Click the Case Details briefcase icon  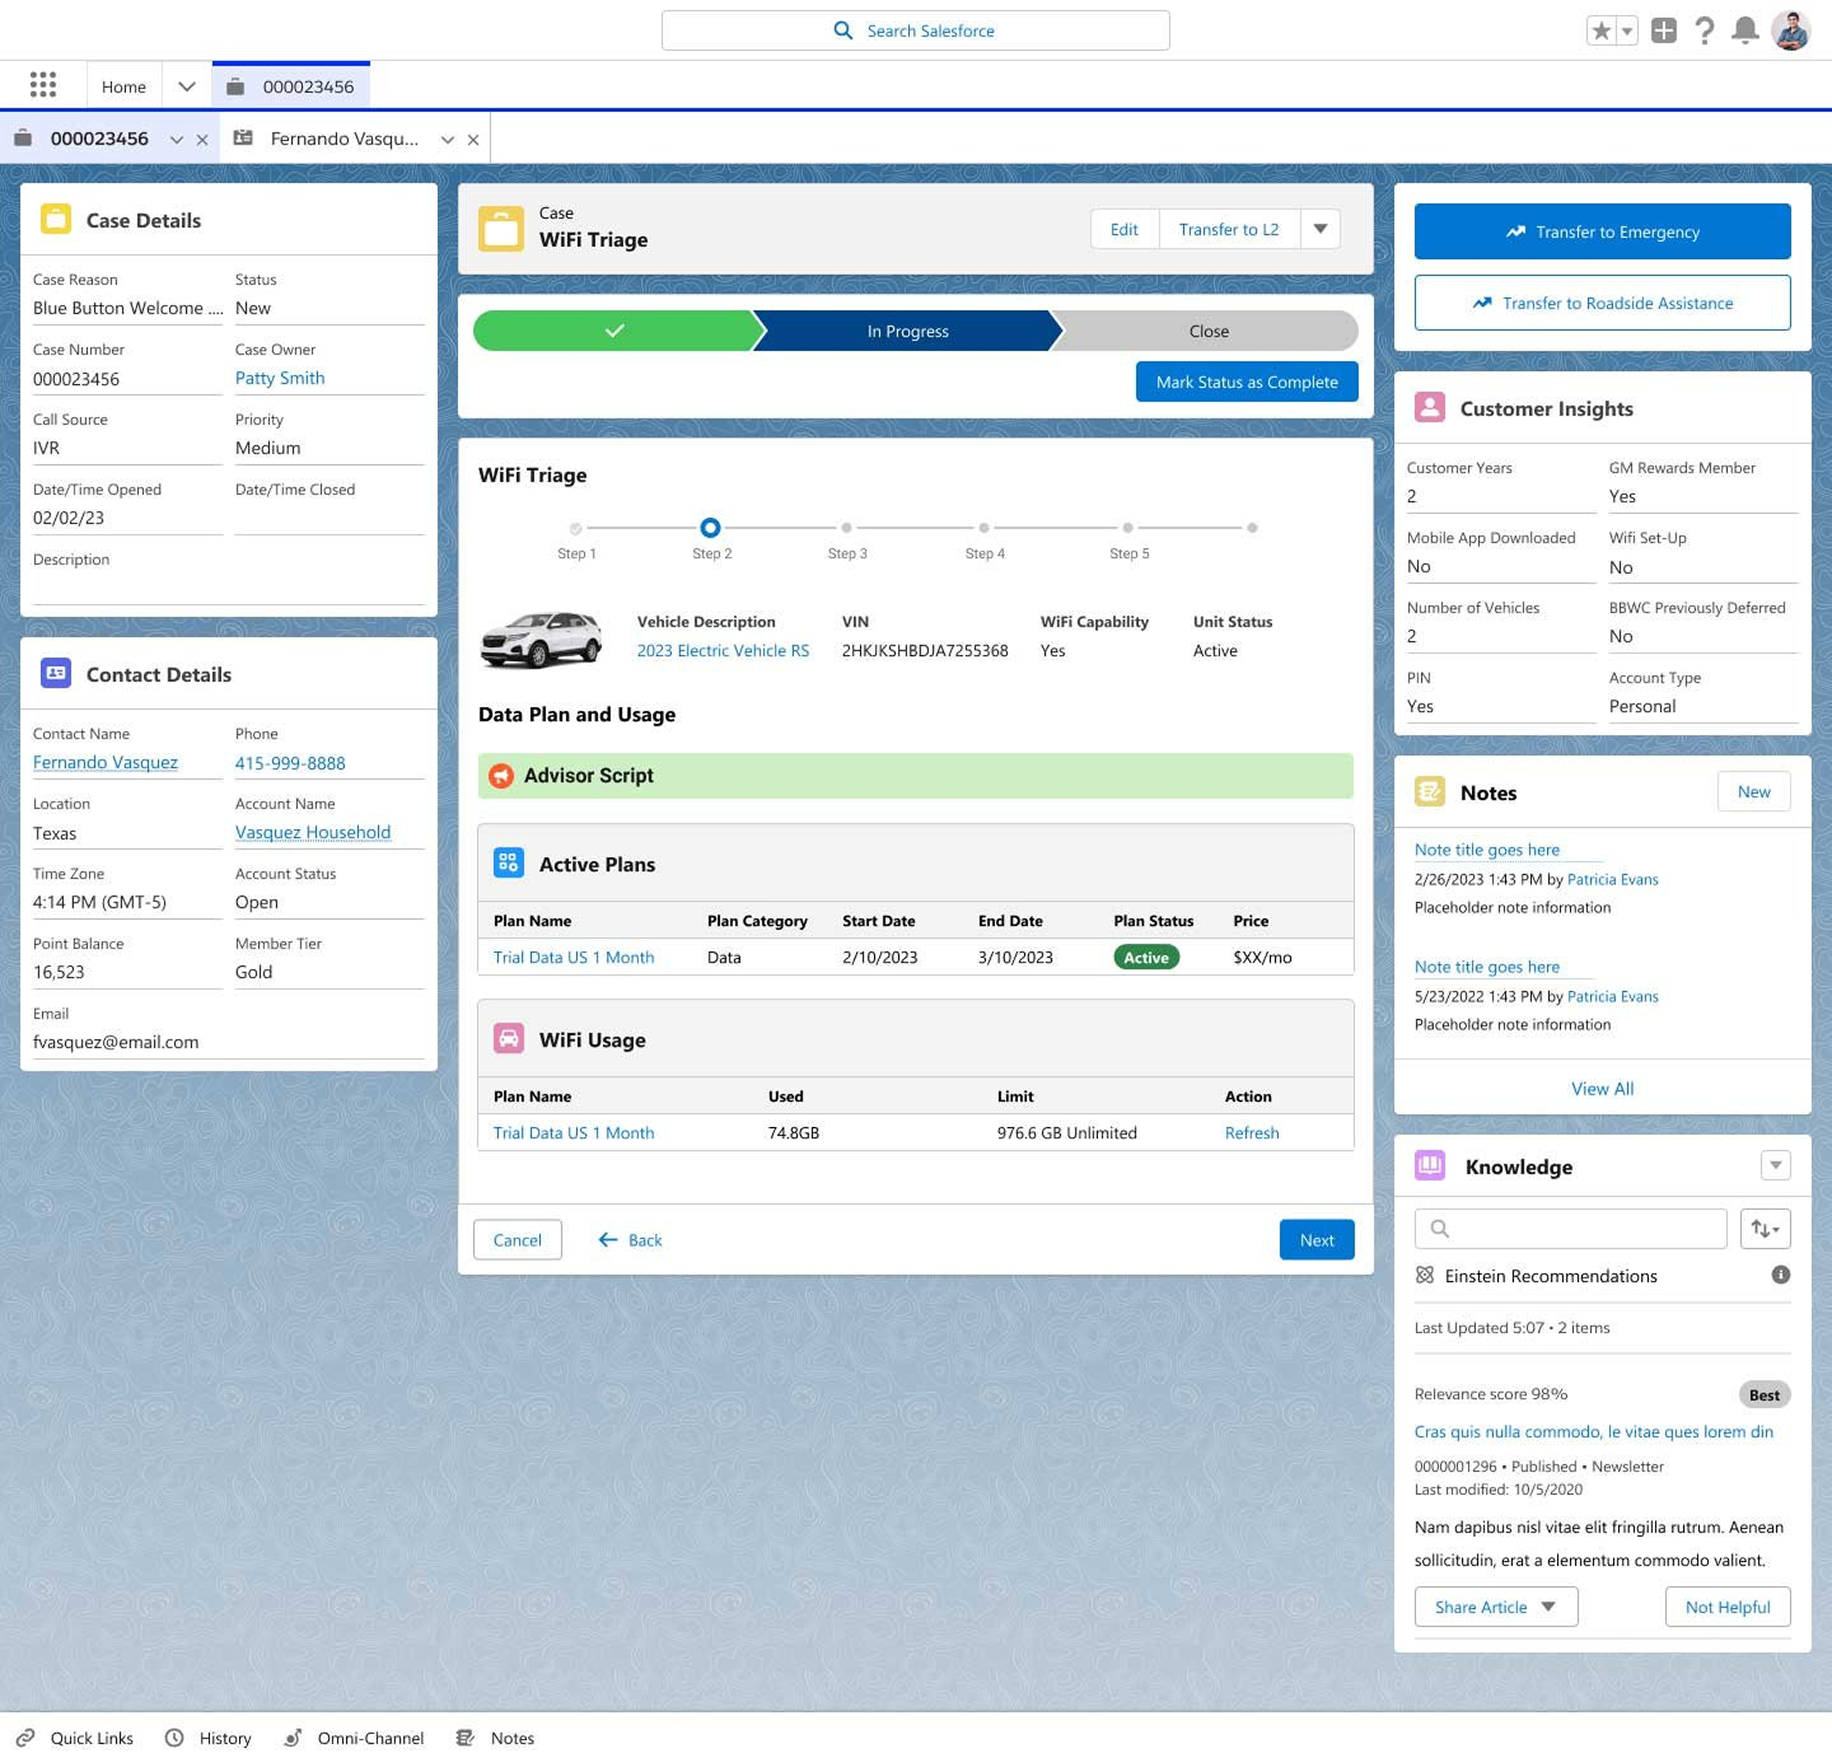(56, 219)
